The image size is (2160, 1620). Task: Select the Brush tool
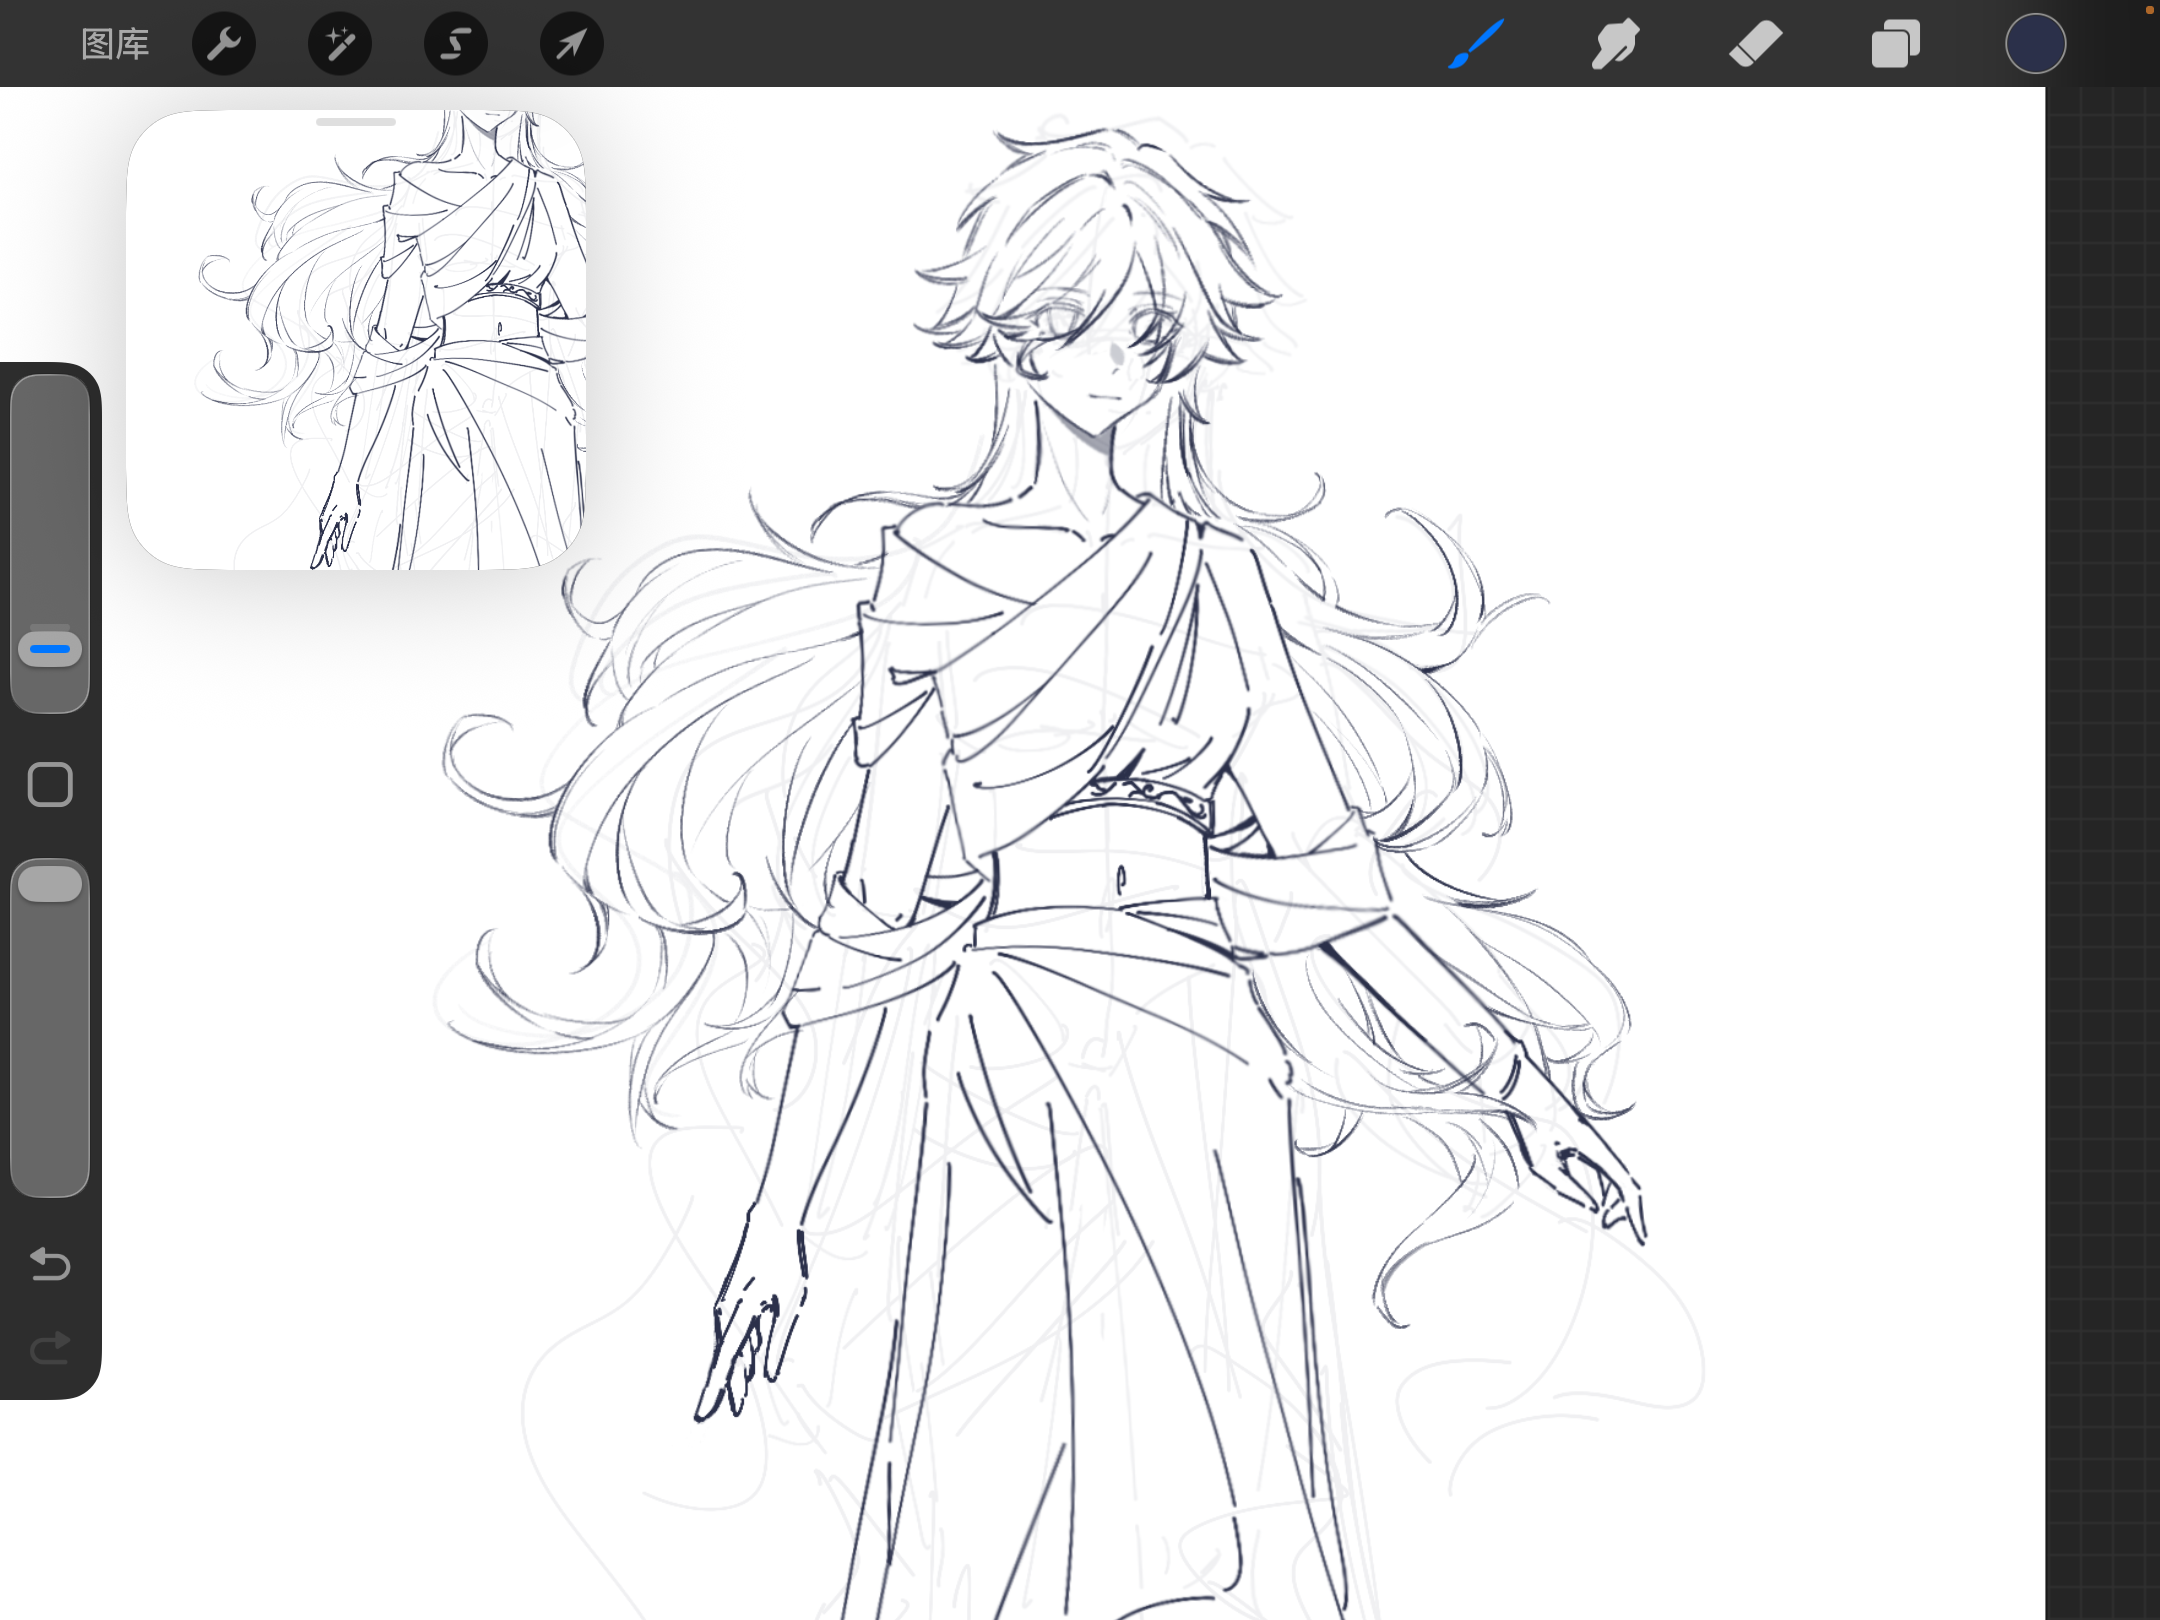tap(1476, 44)
